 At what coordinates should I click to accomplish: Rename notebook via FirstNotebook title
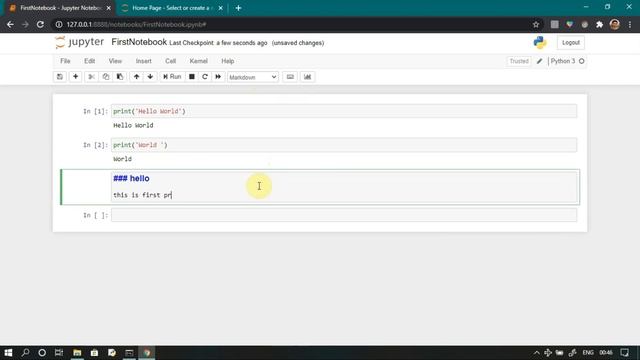(x=139, y=42)
